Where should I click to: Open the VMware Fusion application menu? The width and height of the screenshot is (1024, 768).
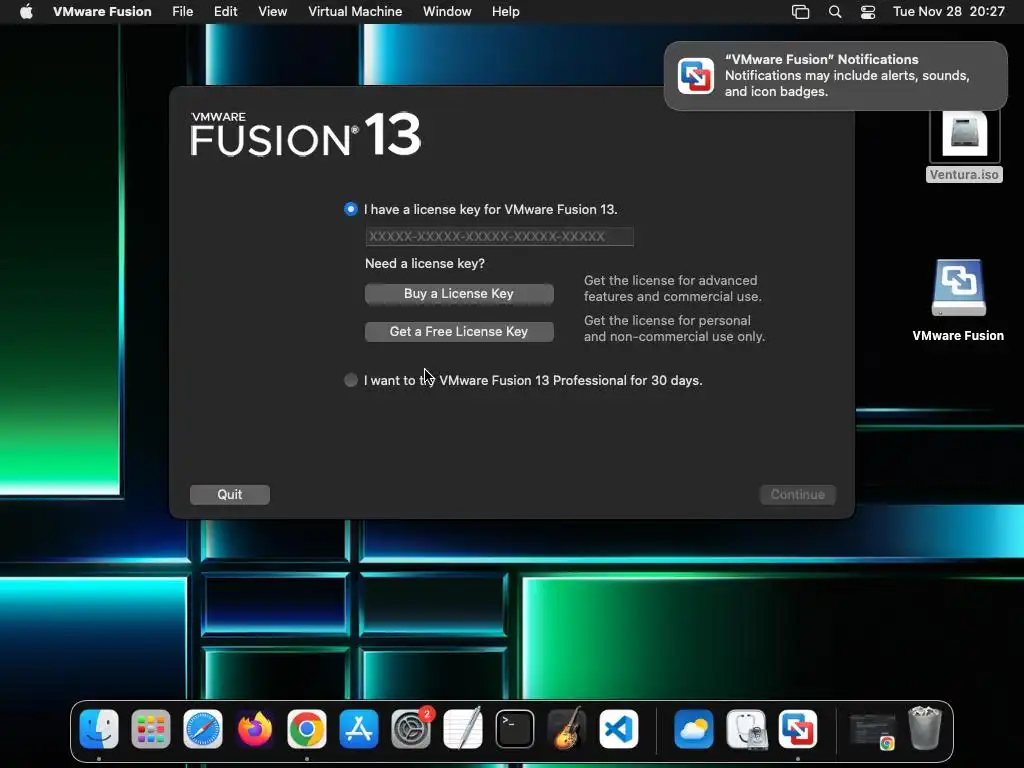tap(102, 12)
